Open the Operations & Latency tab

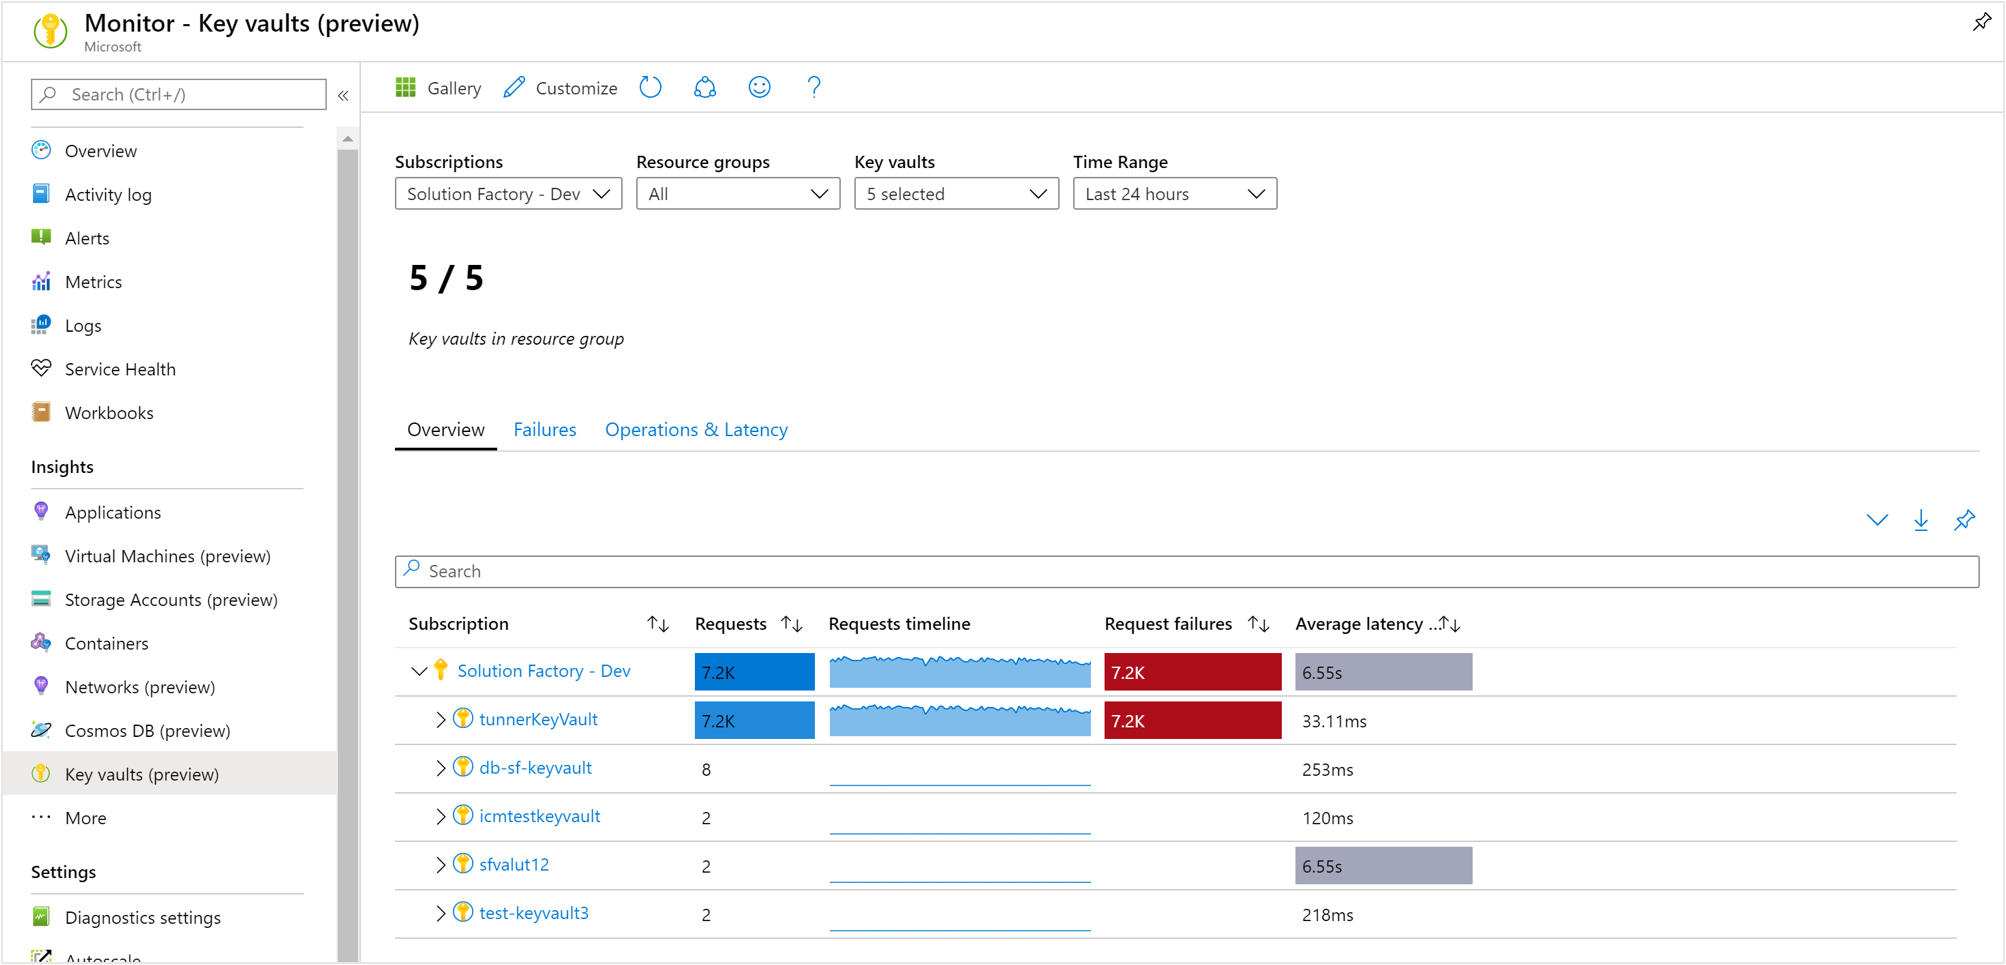(696, 429)
